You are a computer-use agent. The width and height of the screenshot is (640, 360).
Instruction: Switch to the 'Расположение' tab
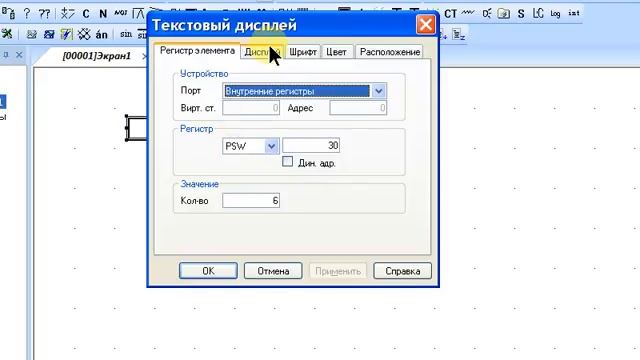[390, 52]
